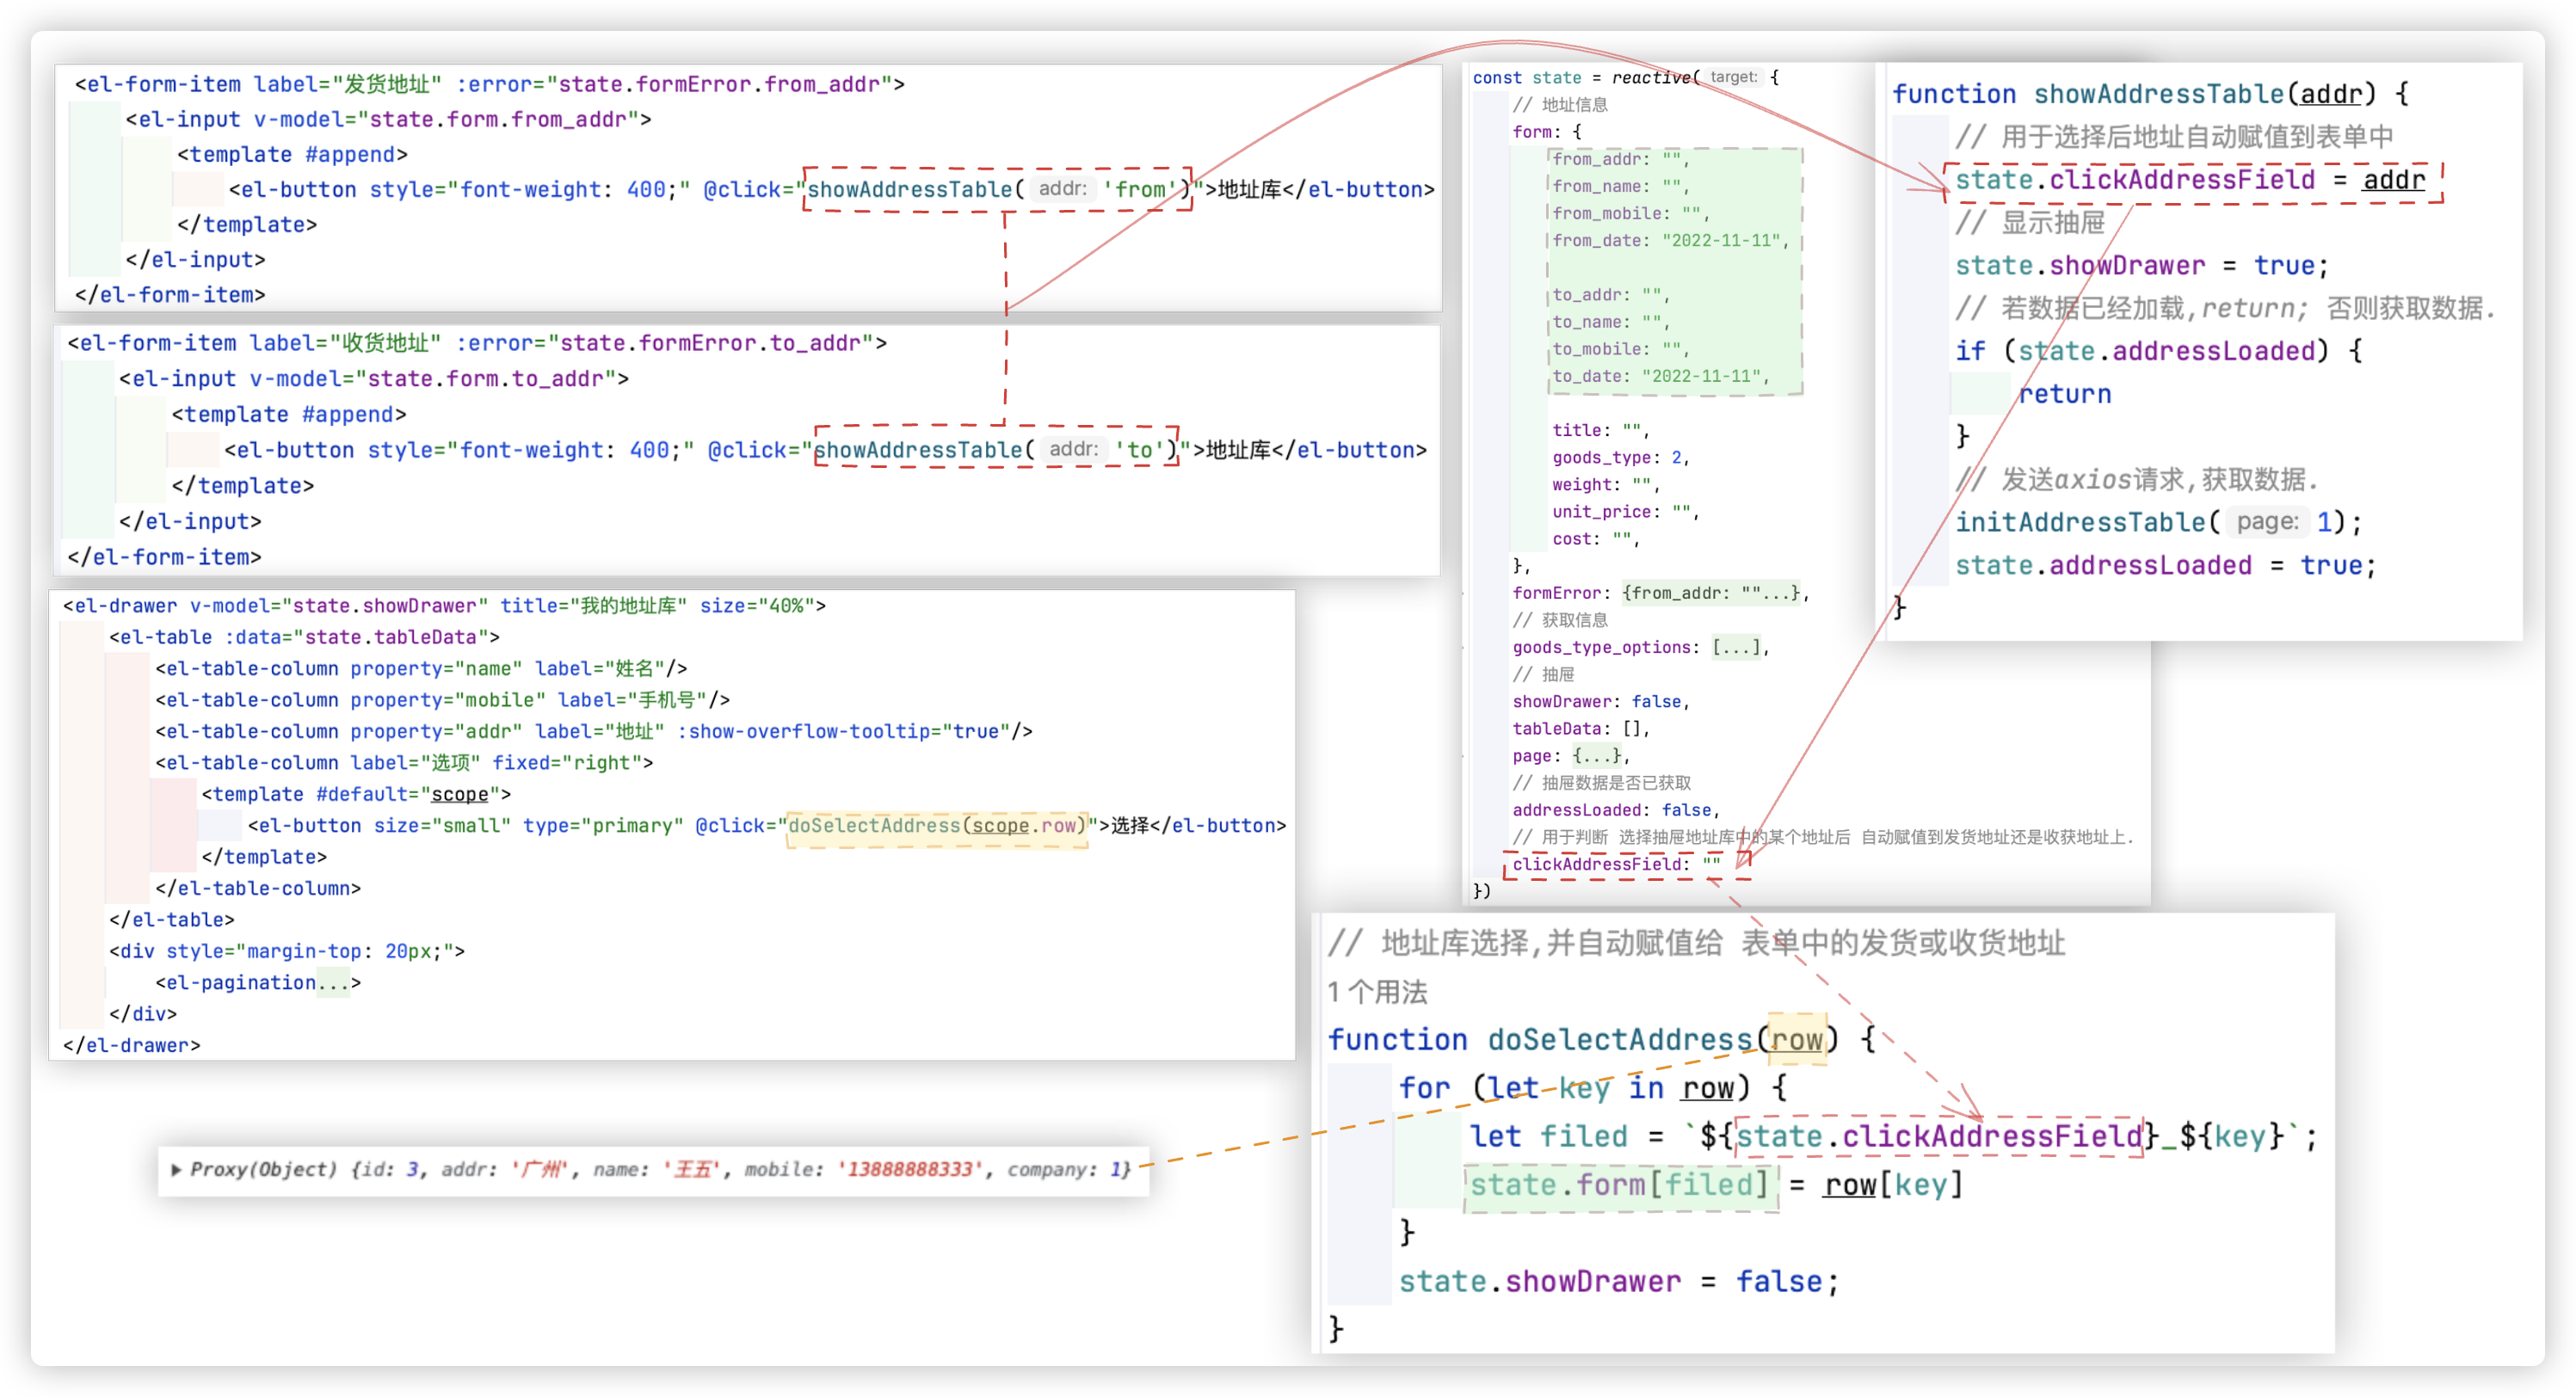2576x1397 pixels.
Task: Expand the Proxy(Object) console triangle
Action: [176, 1169]
